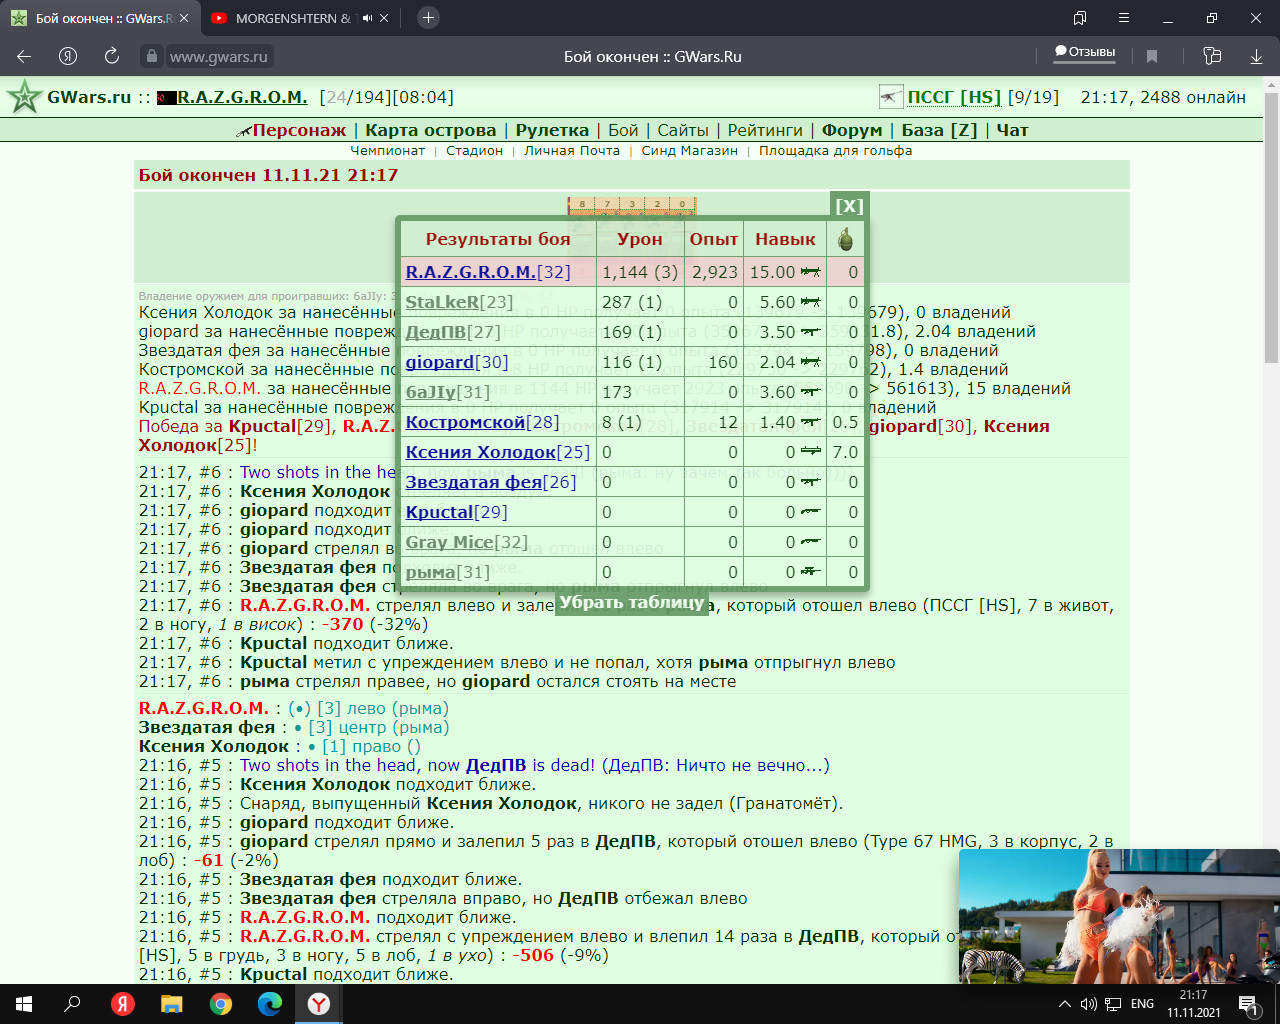Open Windows Start menu
The height and width of the screenshot is (1024, 1280).
[x=24, y=1004]
